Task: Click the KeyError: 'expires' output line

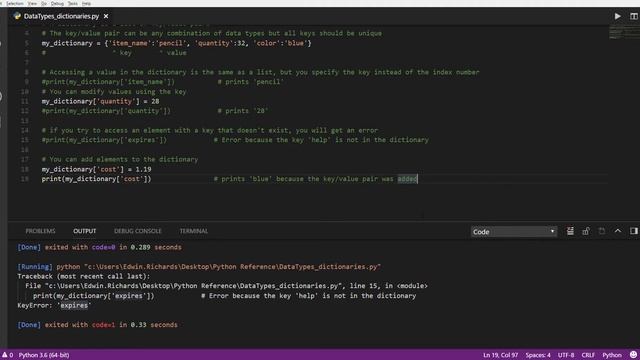Action: point(54,305)
